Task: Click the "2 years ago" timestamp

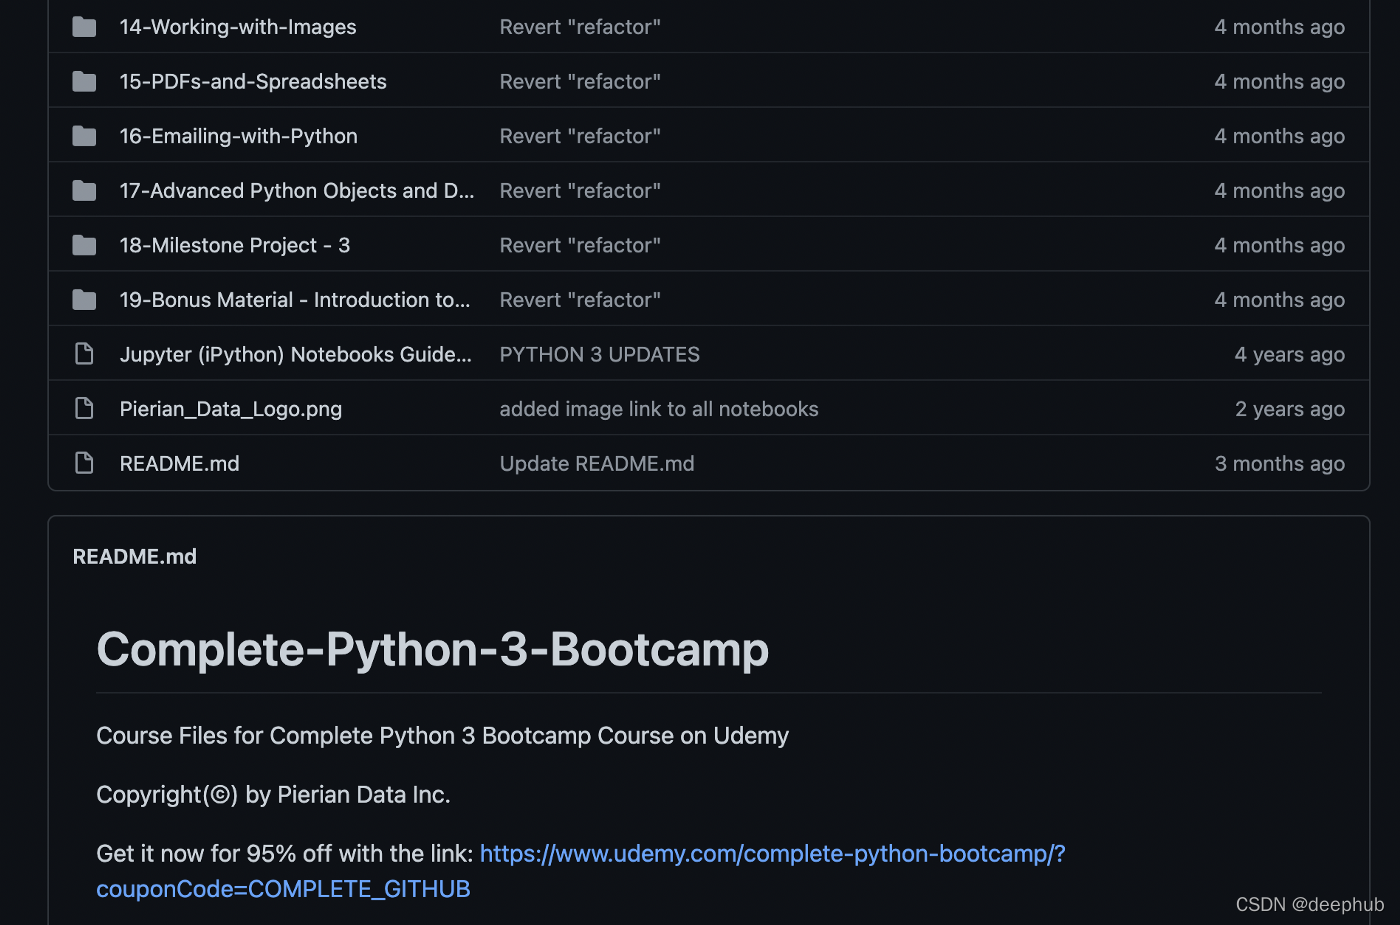Action: pos(1290,409)
